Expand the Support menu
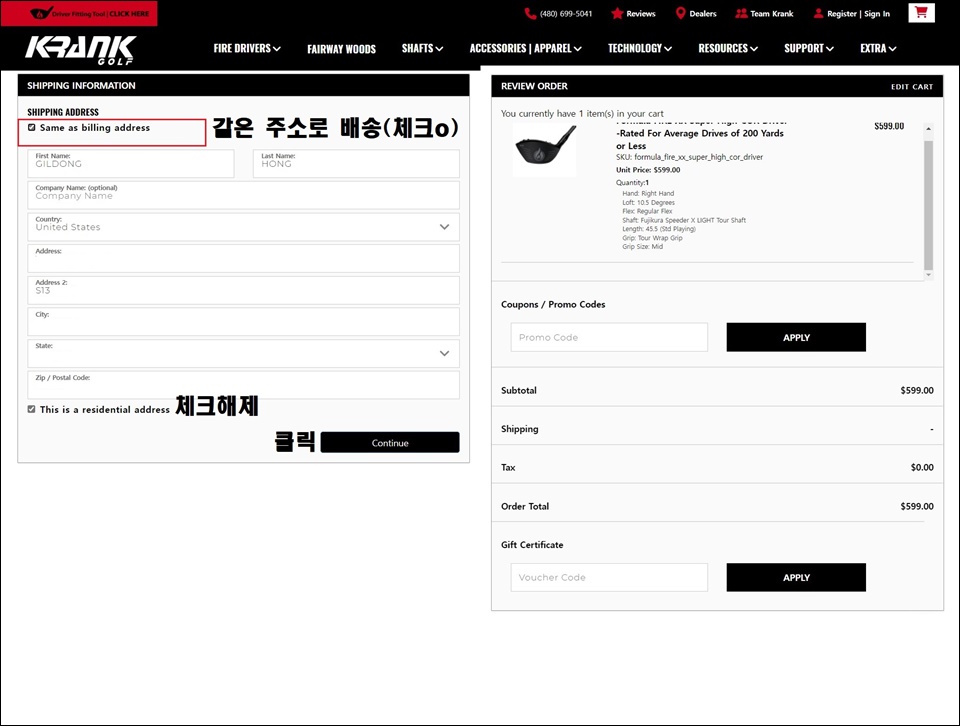960x726 pixels. (x=809, y=48)
